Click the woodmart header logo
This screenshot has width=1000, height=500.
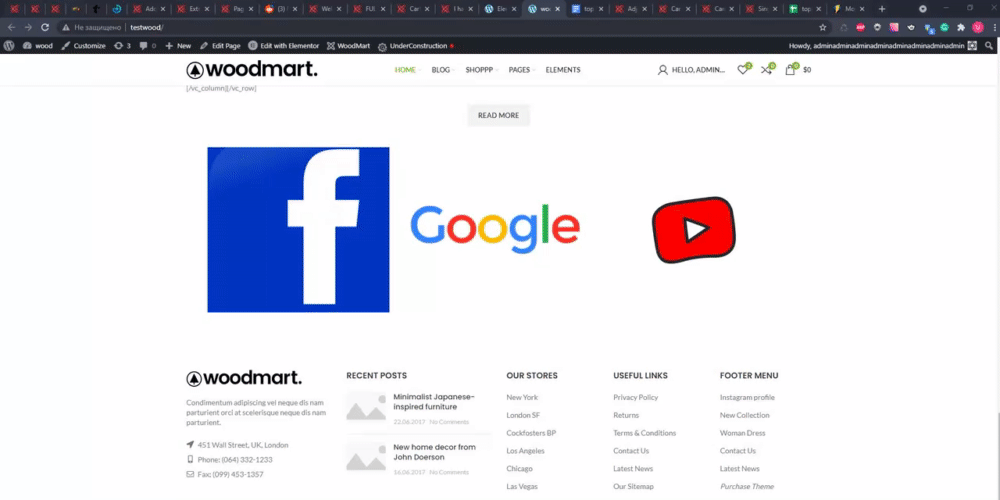click(251, 70)
